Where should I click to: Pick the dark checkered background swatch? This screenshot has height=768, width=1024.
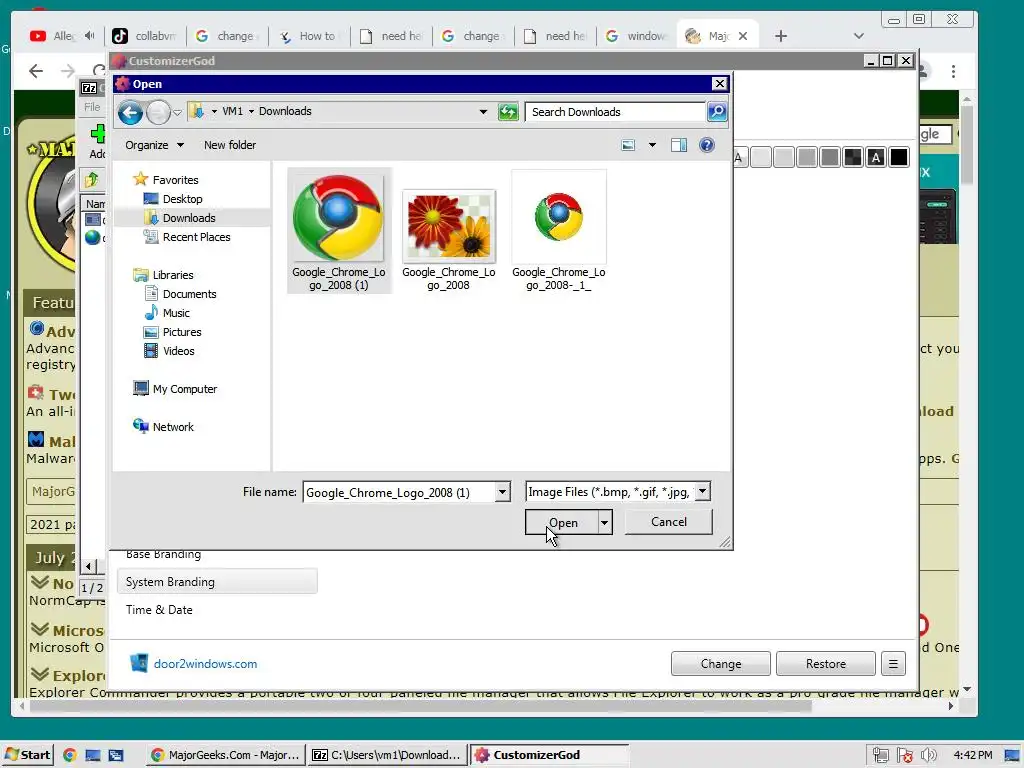853,157
